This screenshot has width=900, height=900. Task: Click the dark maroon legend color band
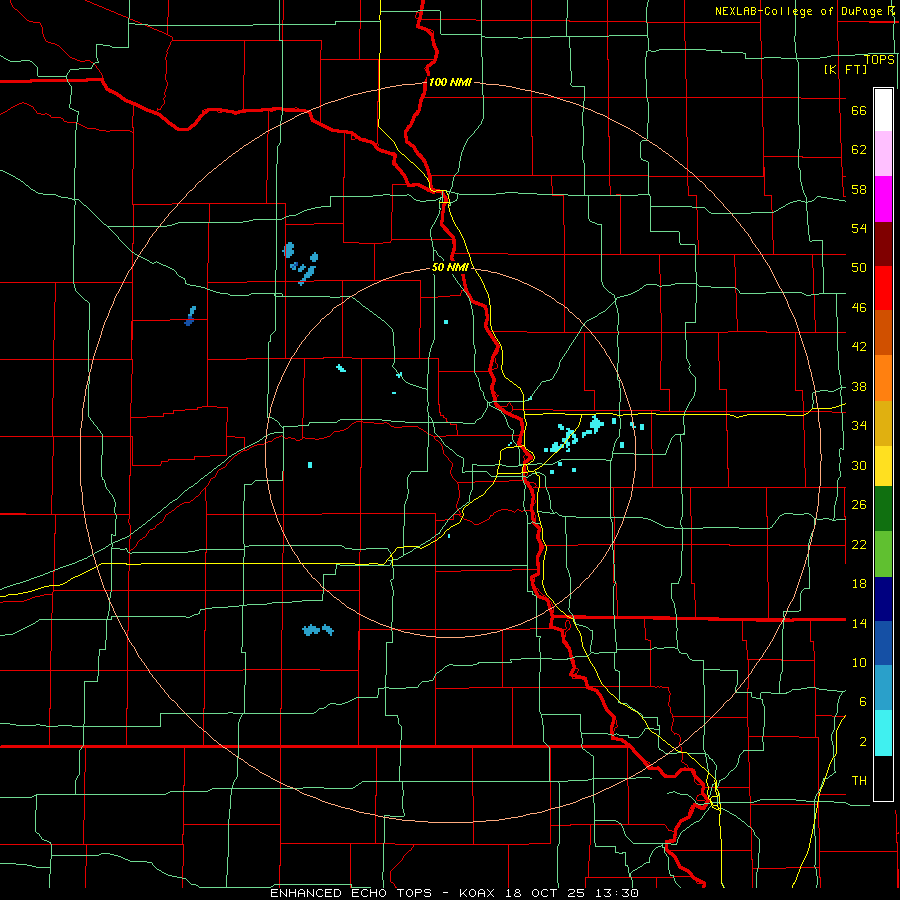point(883,244)
